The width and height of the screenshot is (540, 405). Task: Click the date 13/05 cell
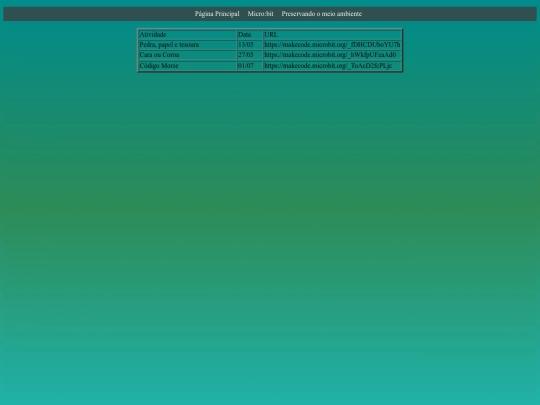(250, 45)
